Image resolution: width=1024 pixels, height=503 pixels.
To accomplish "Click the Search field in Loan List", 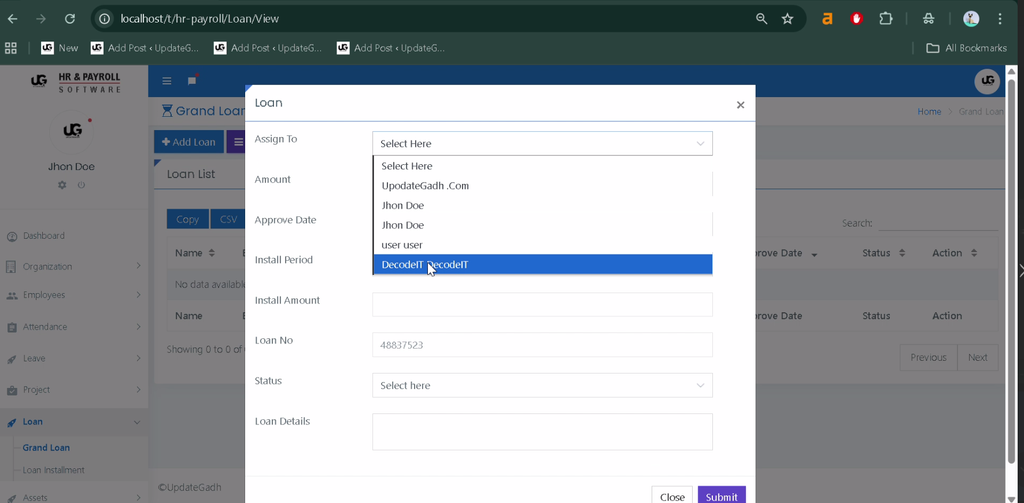I will click(938, 223).
